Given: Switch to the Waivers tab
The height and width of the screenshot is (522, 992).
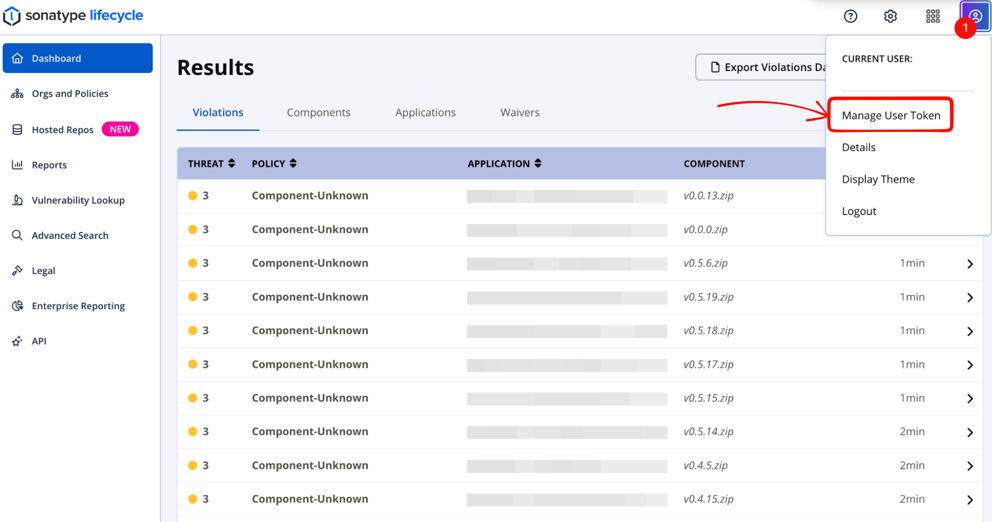Looking at the screenshot, I should [519, 113].
